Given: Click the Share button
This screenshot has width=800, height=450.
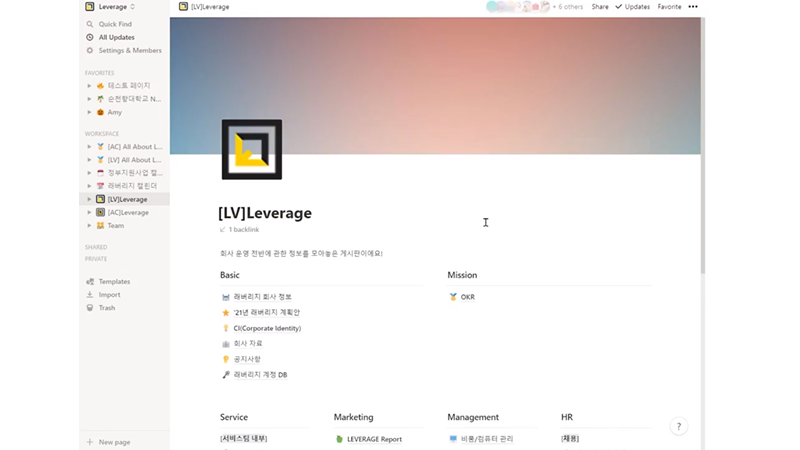Looking at the screenshot, I should click(x=599, y=7).
